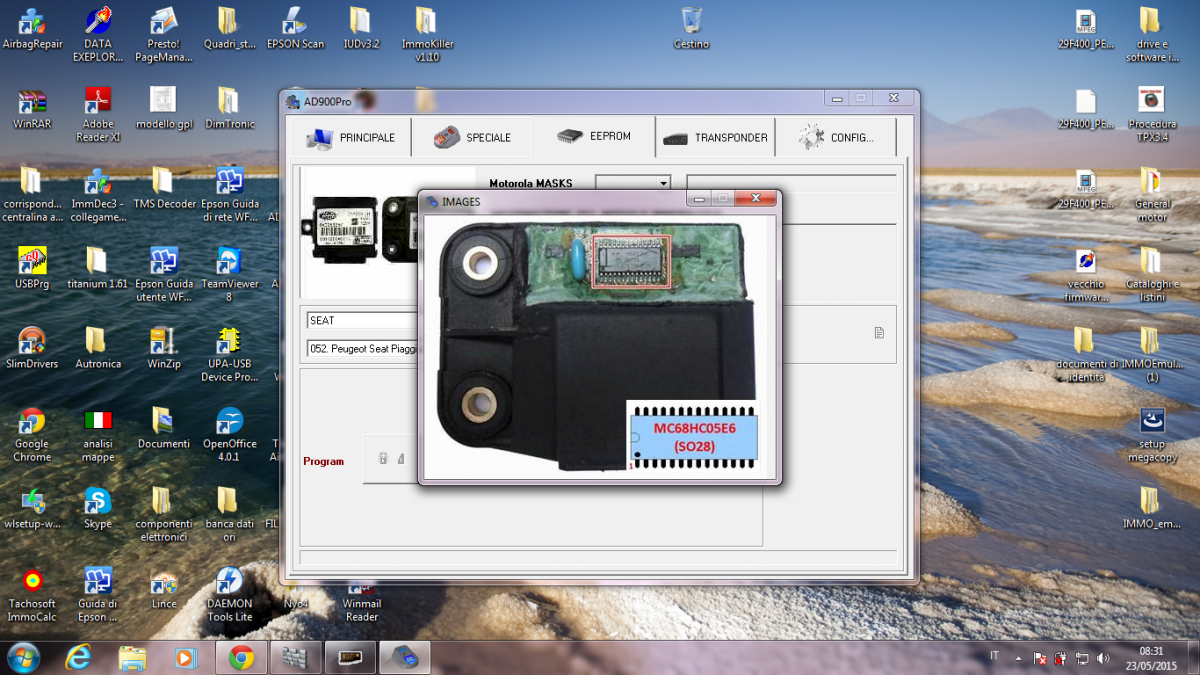Open documenti di identita folder
Image resolution: width=1200 pixels, height=675 pixels.
tap(1086, 353)
